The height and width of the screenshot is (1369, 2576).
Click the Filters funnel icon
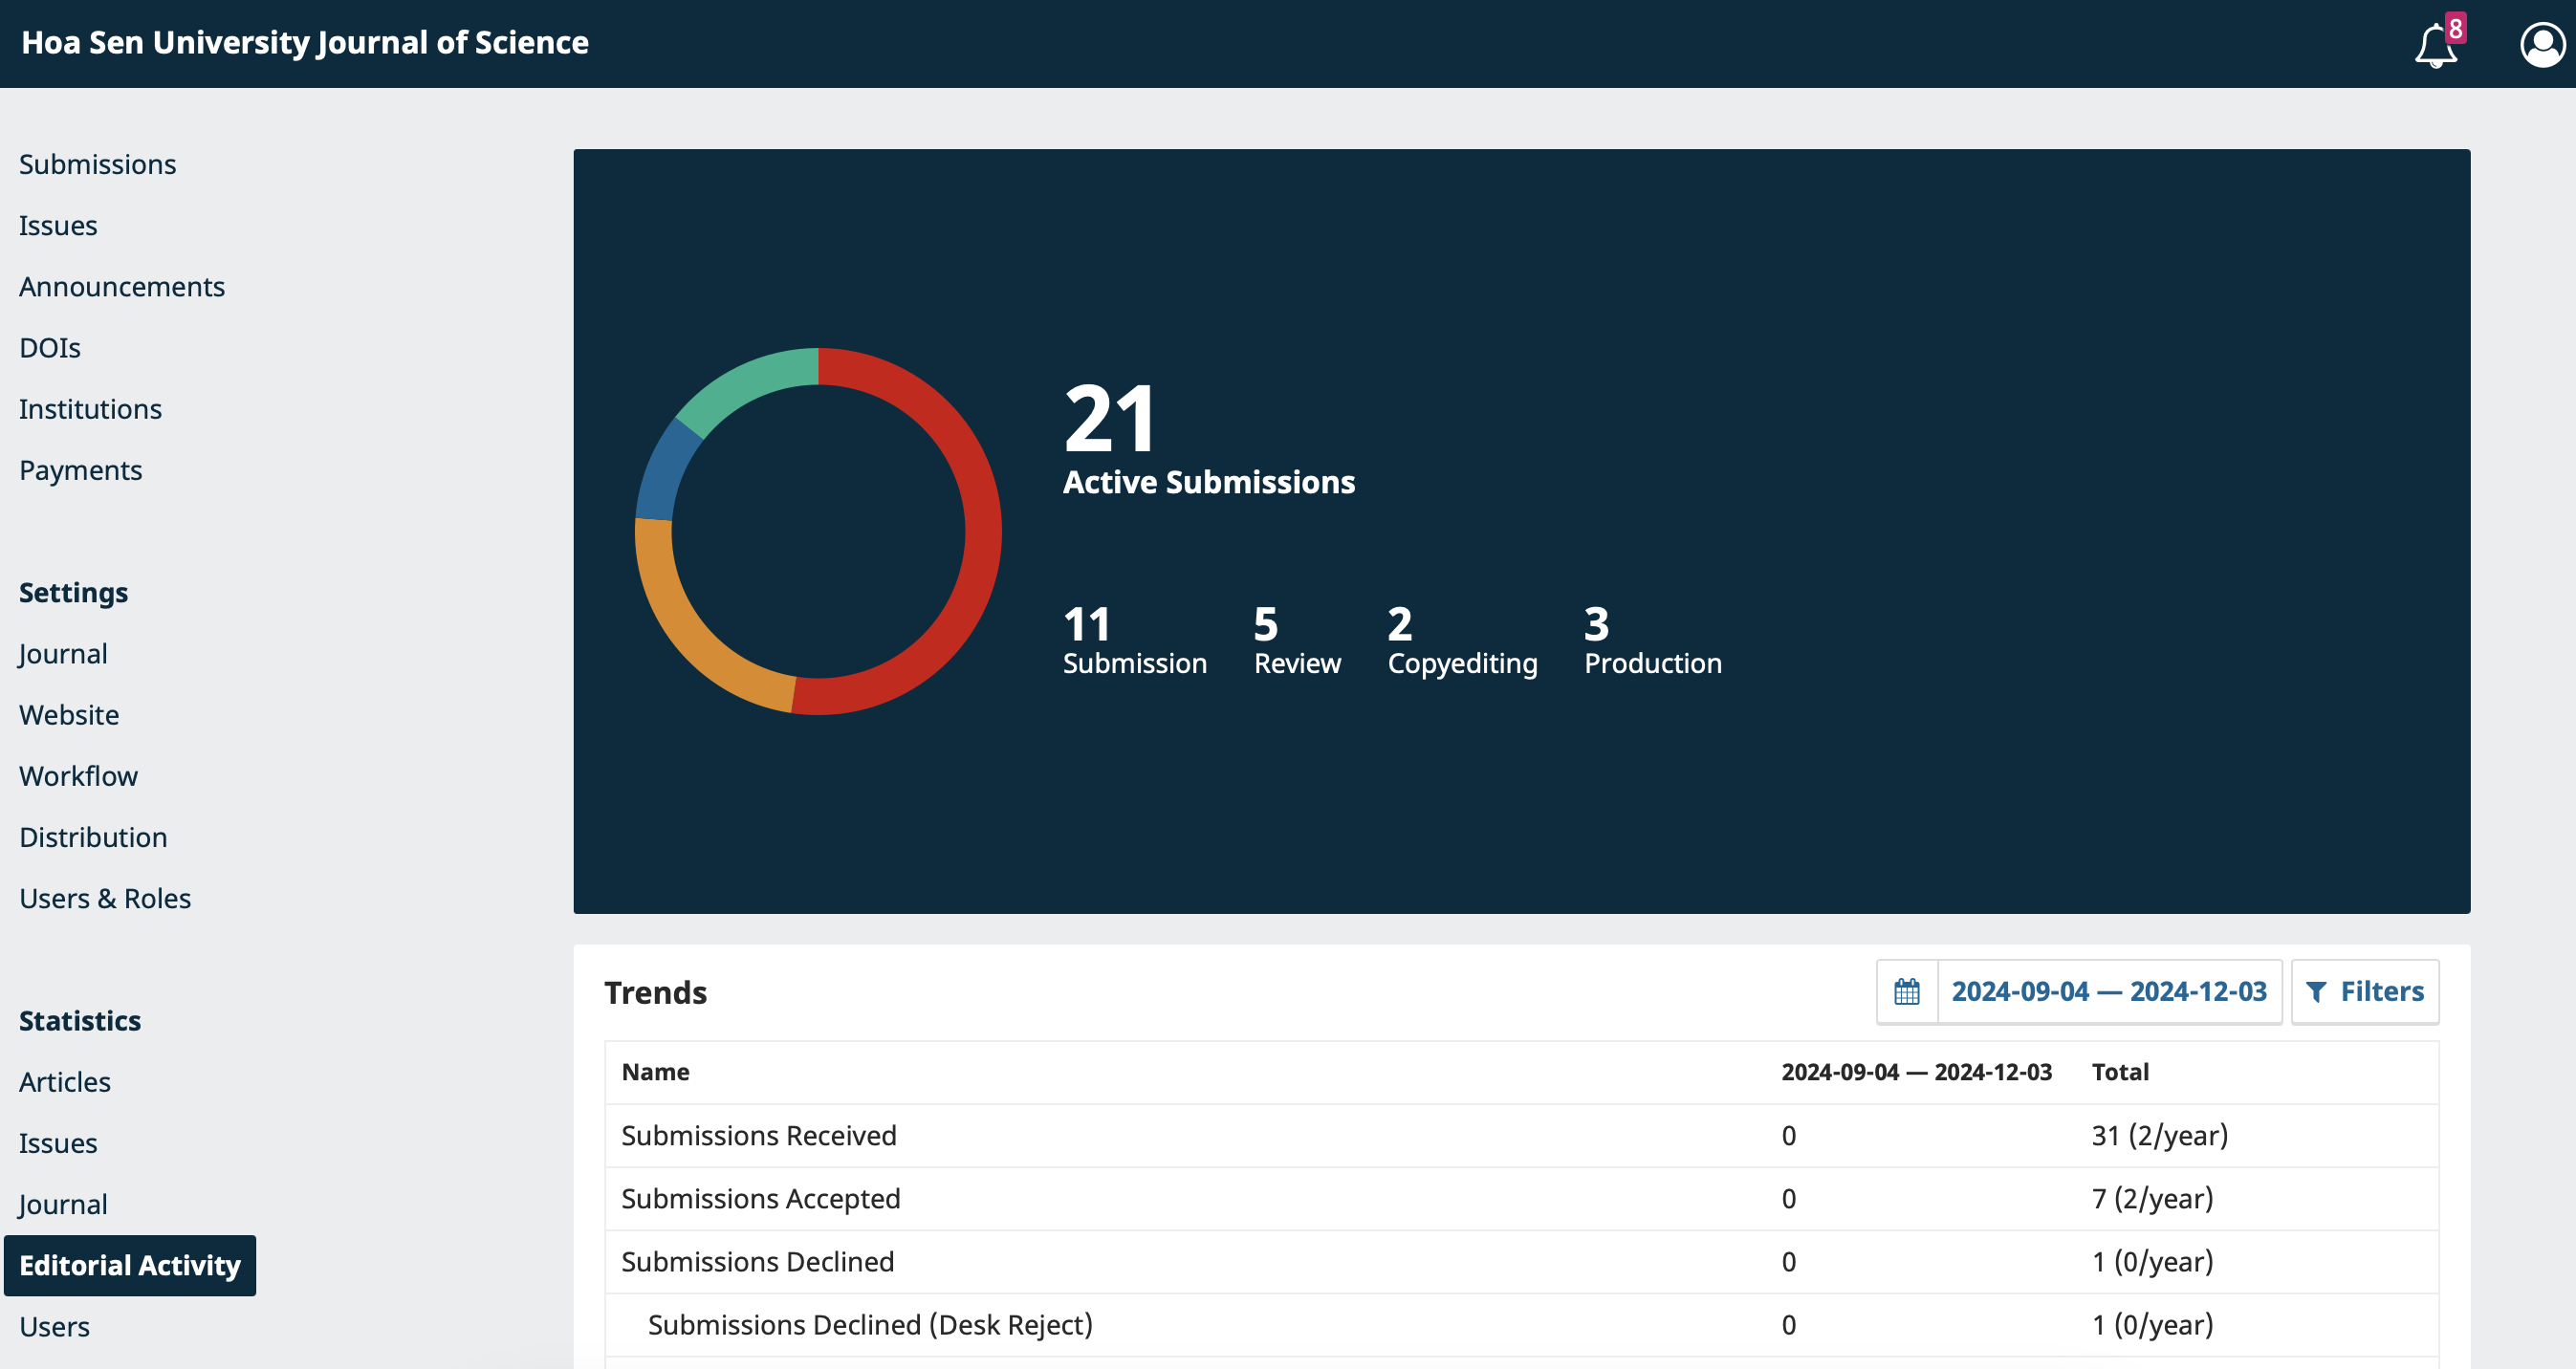[x=2315, y=991]
